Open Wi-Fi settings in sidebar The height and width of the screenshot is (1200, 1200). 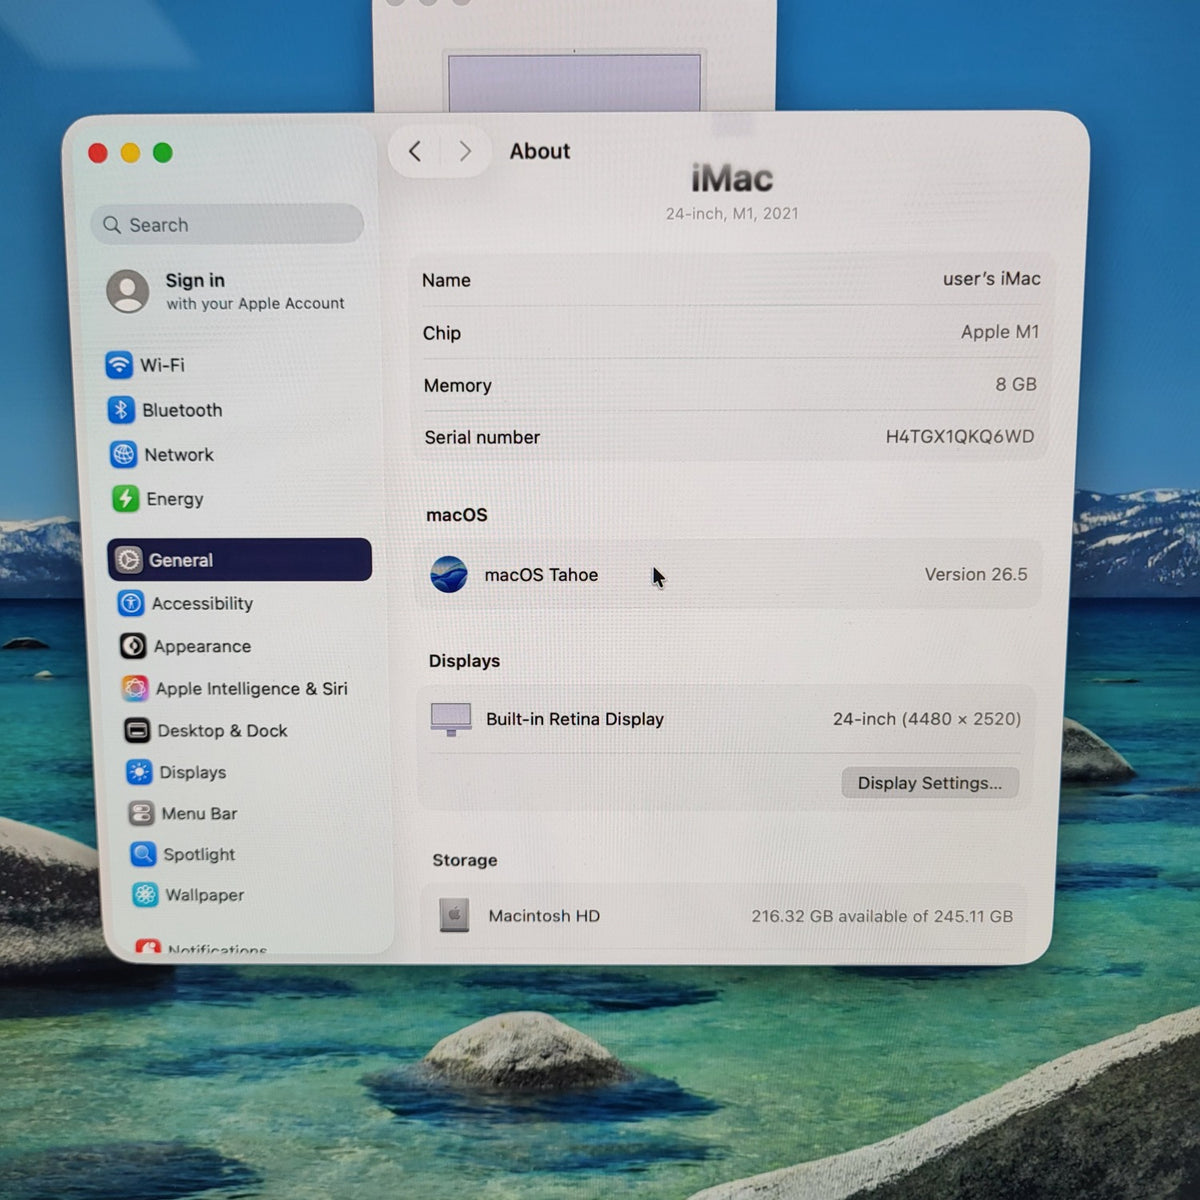(147, 365)
